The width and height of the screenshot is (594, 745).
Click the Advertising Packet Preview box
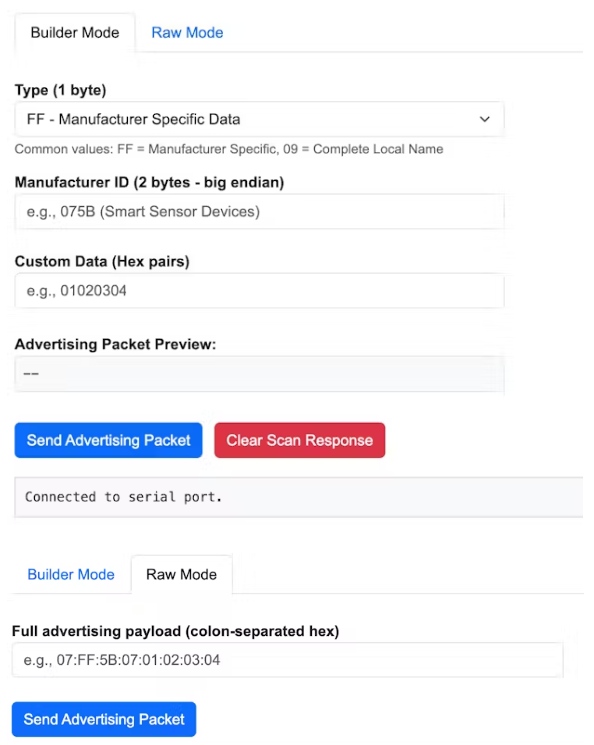(x=259, y=374)
